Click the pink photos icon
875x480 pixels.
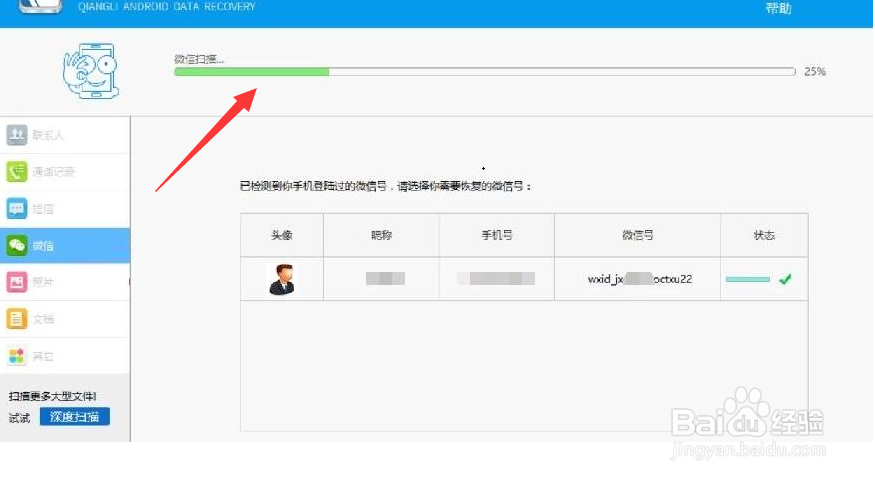pyautogui.click(x=17, y=282)
